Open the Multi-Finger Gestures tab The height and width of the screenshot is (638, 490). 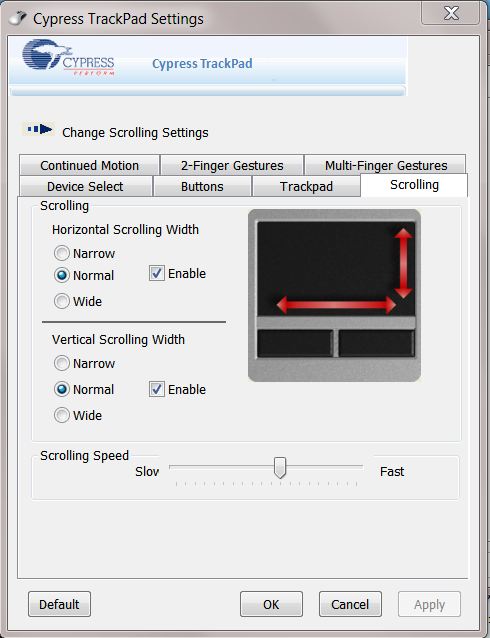[385, 165]
